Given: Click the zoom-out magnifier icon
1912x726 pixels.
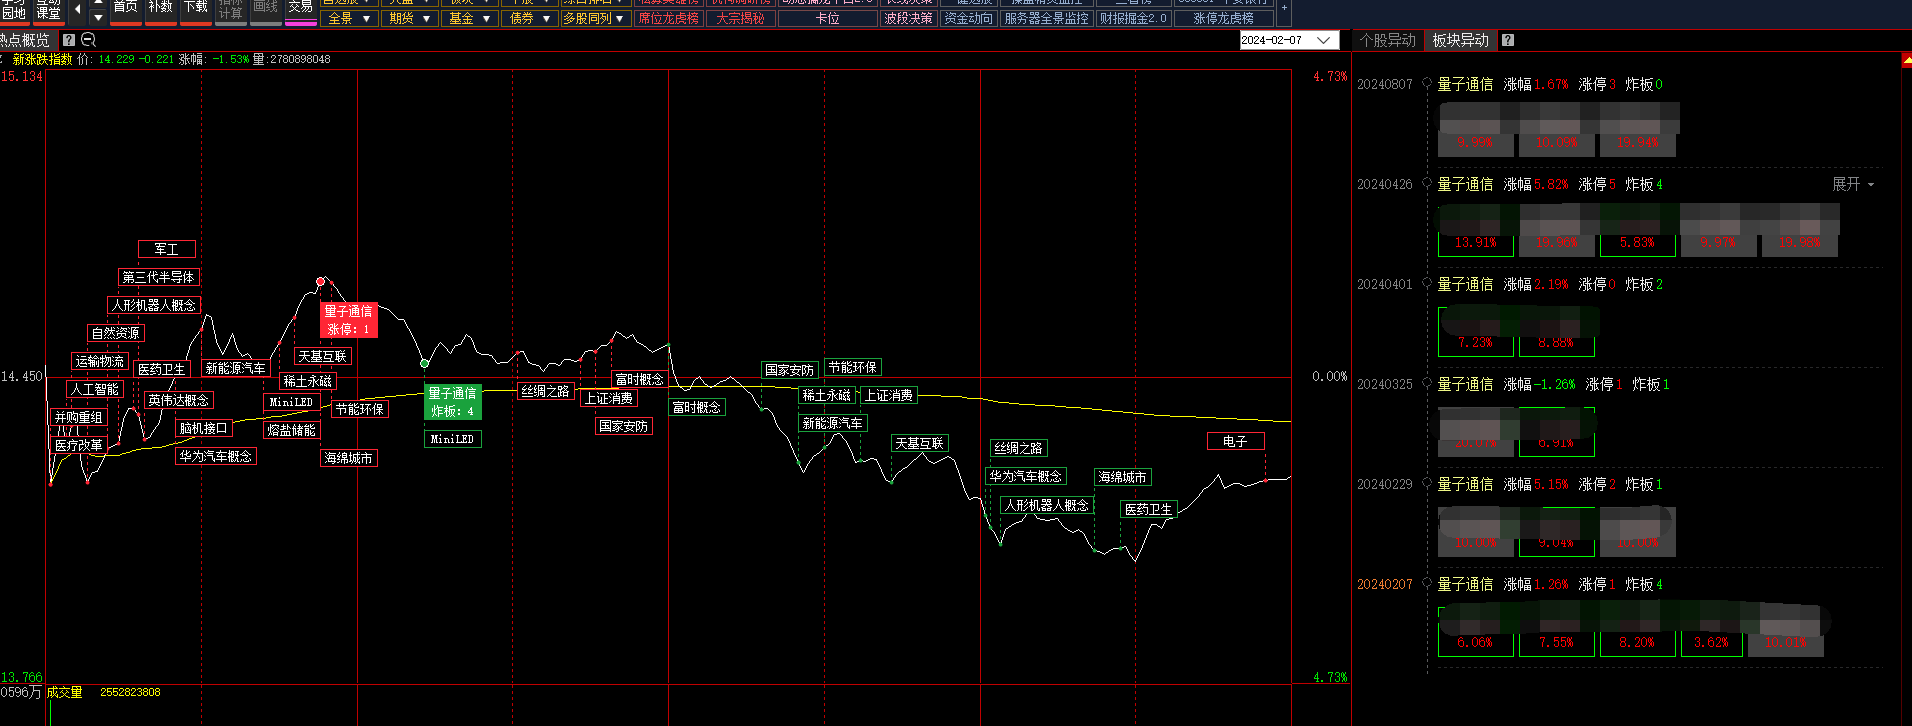Looking at the screenshot, I should click(88, 40).
